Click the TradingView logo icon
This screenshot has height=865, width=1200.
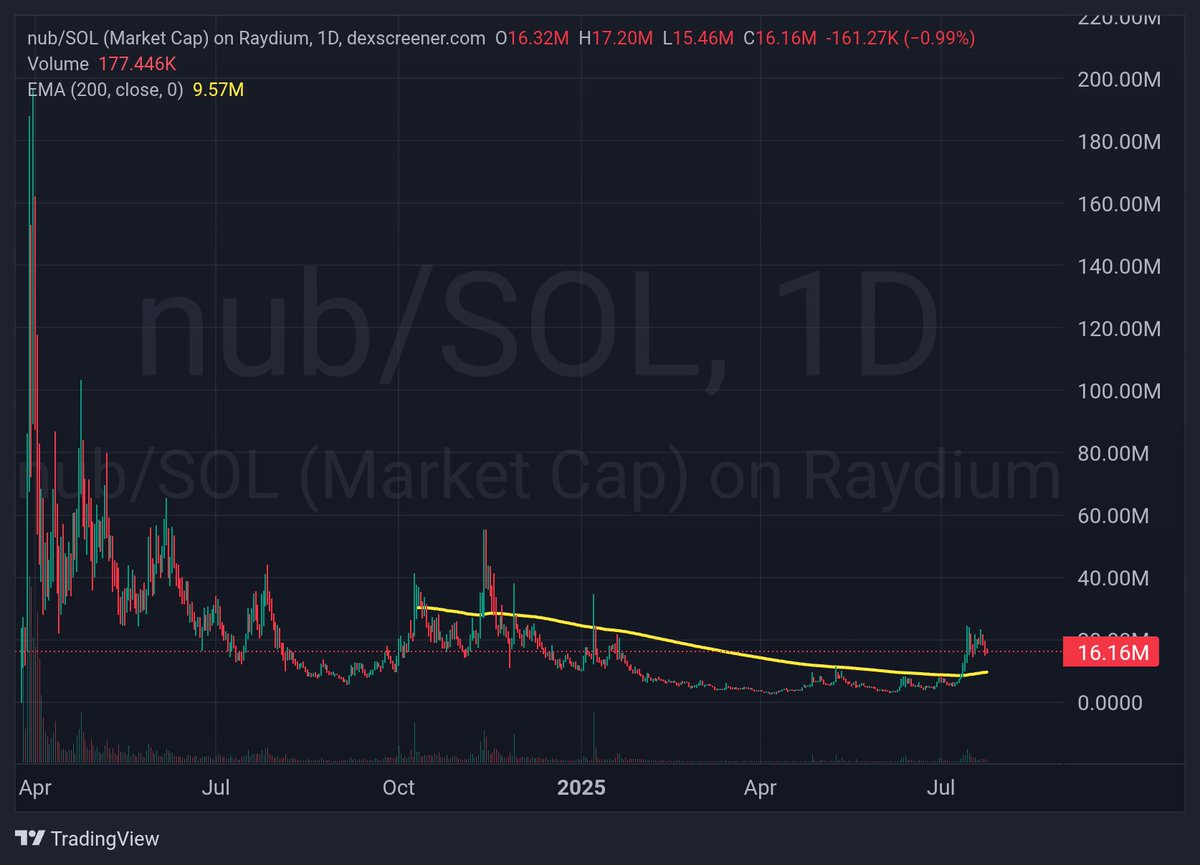pyautogui.click(x=30, y=838)
